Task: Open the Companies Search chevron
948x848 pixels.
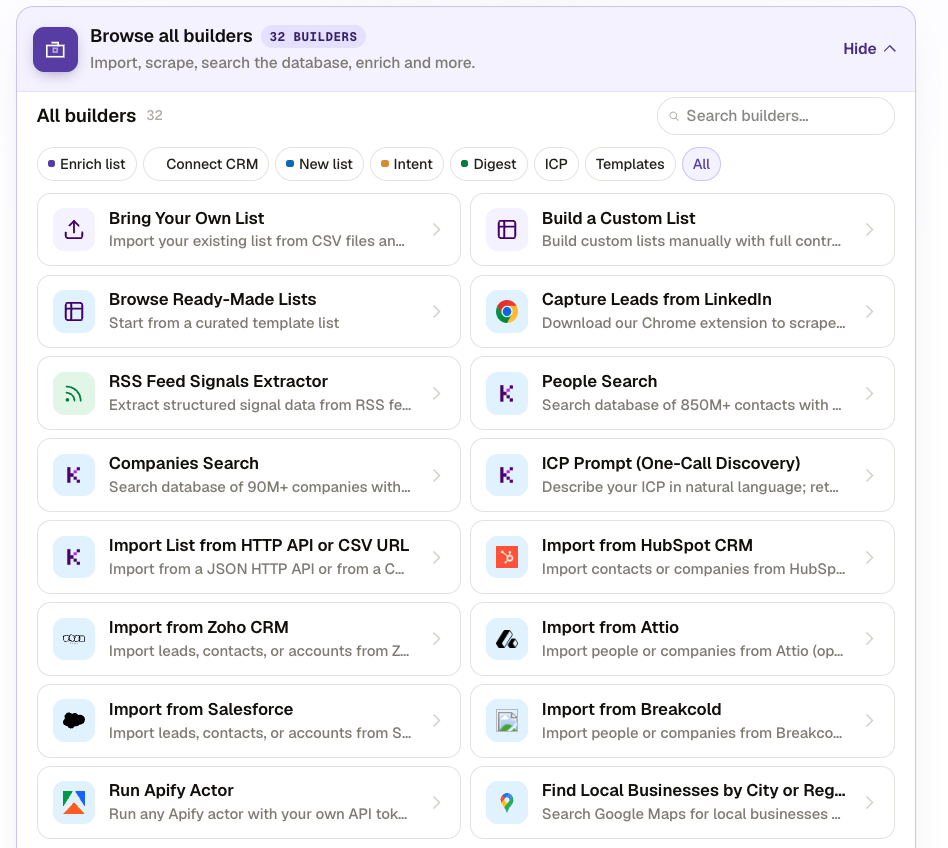Action: click(437, 476)
